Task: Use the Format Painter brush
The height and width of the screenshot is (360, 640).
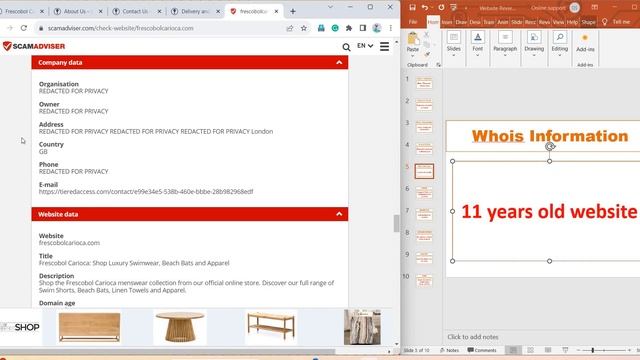Action: (427, 54)
